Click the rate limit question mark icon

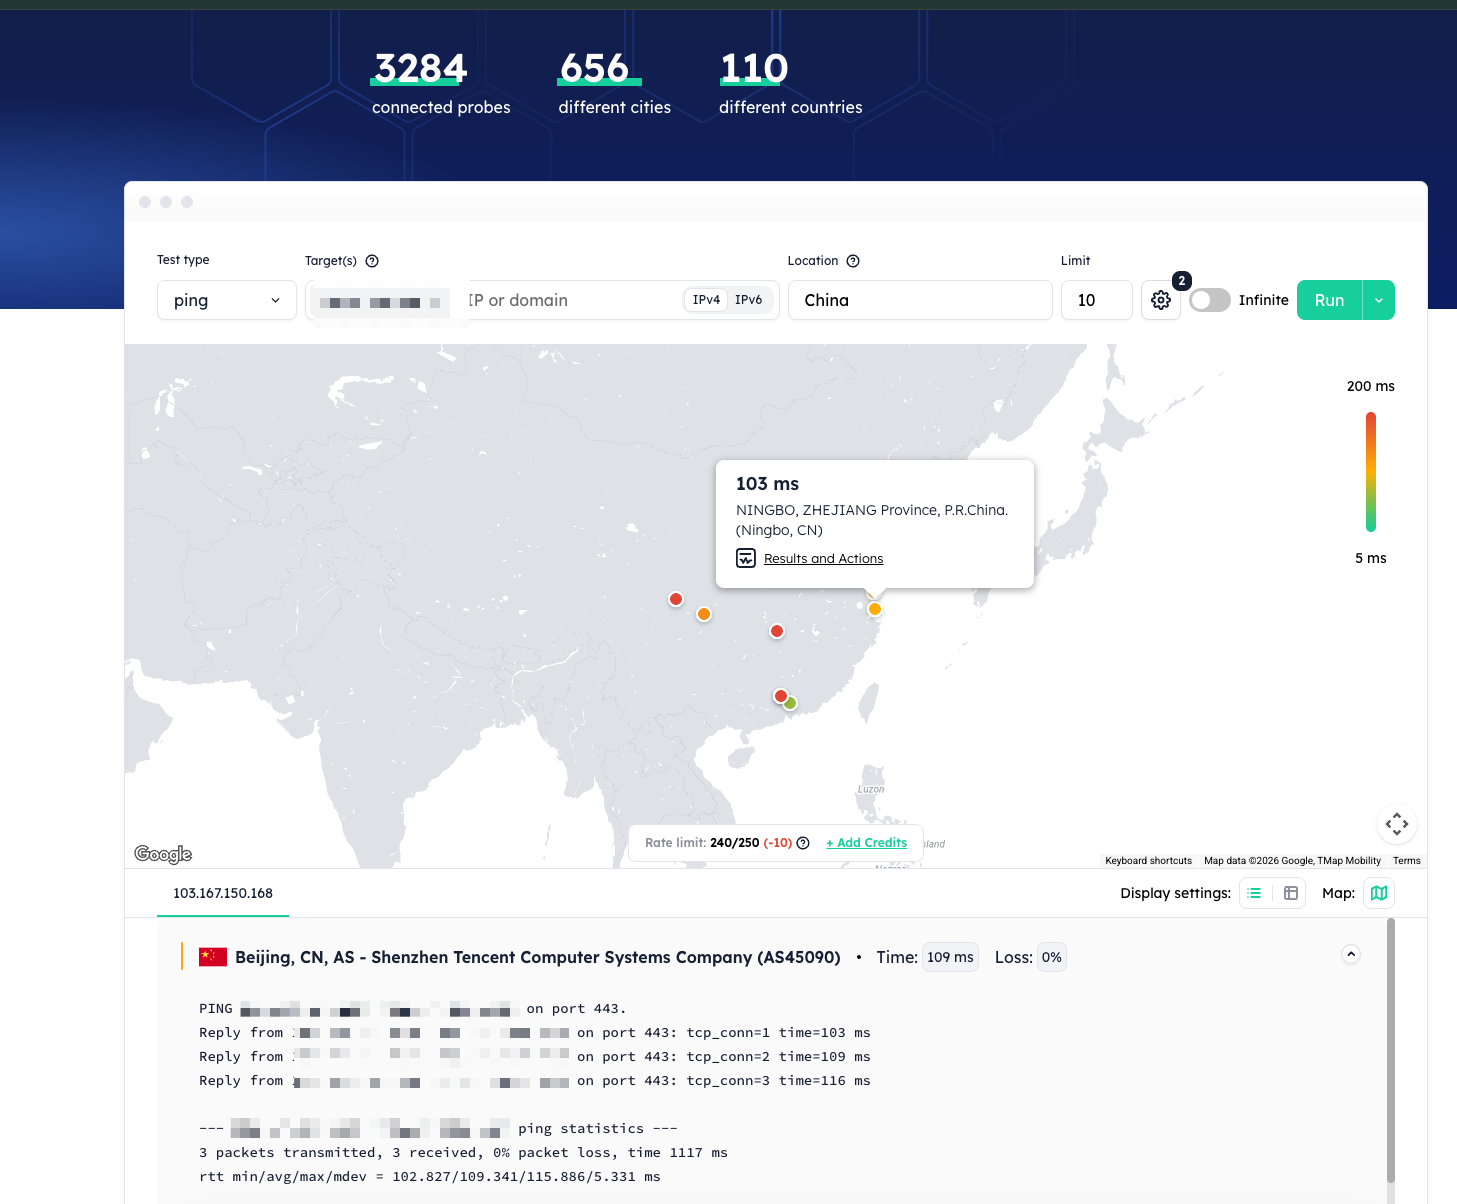click(803, 843)
